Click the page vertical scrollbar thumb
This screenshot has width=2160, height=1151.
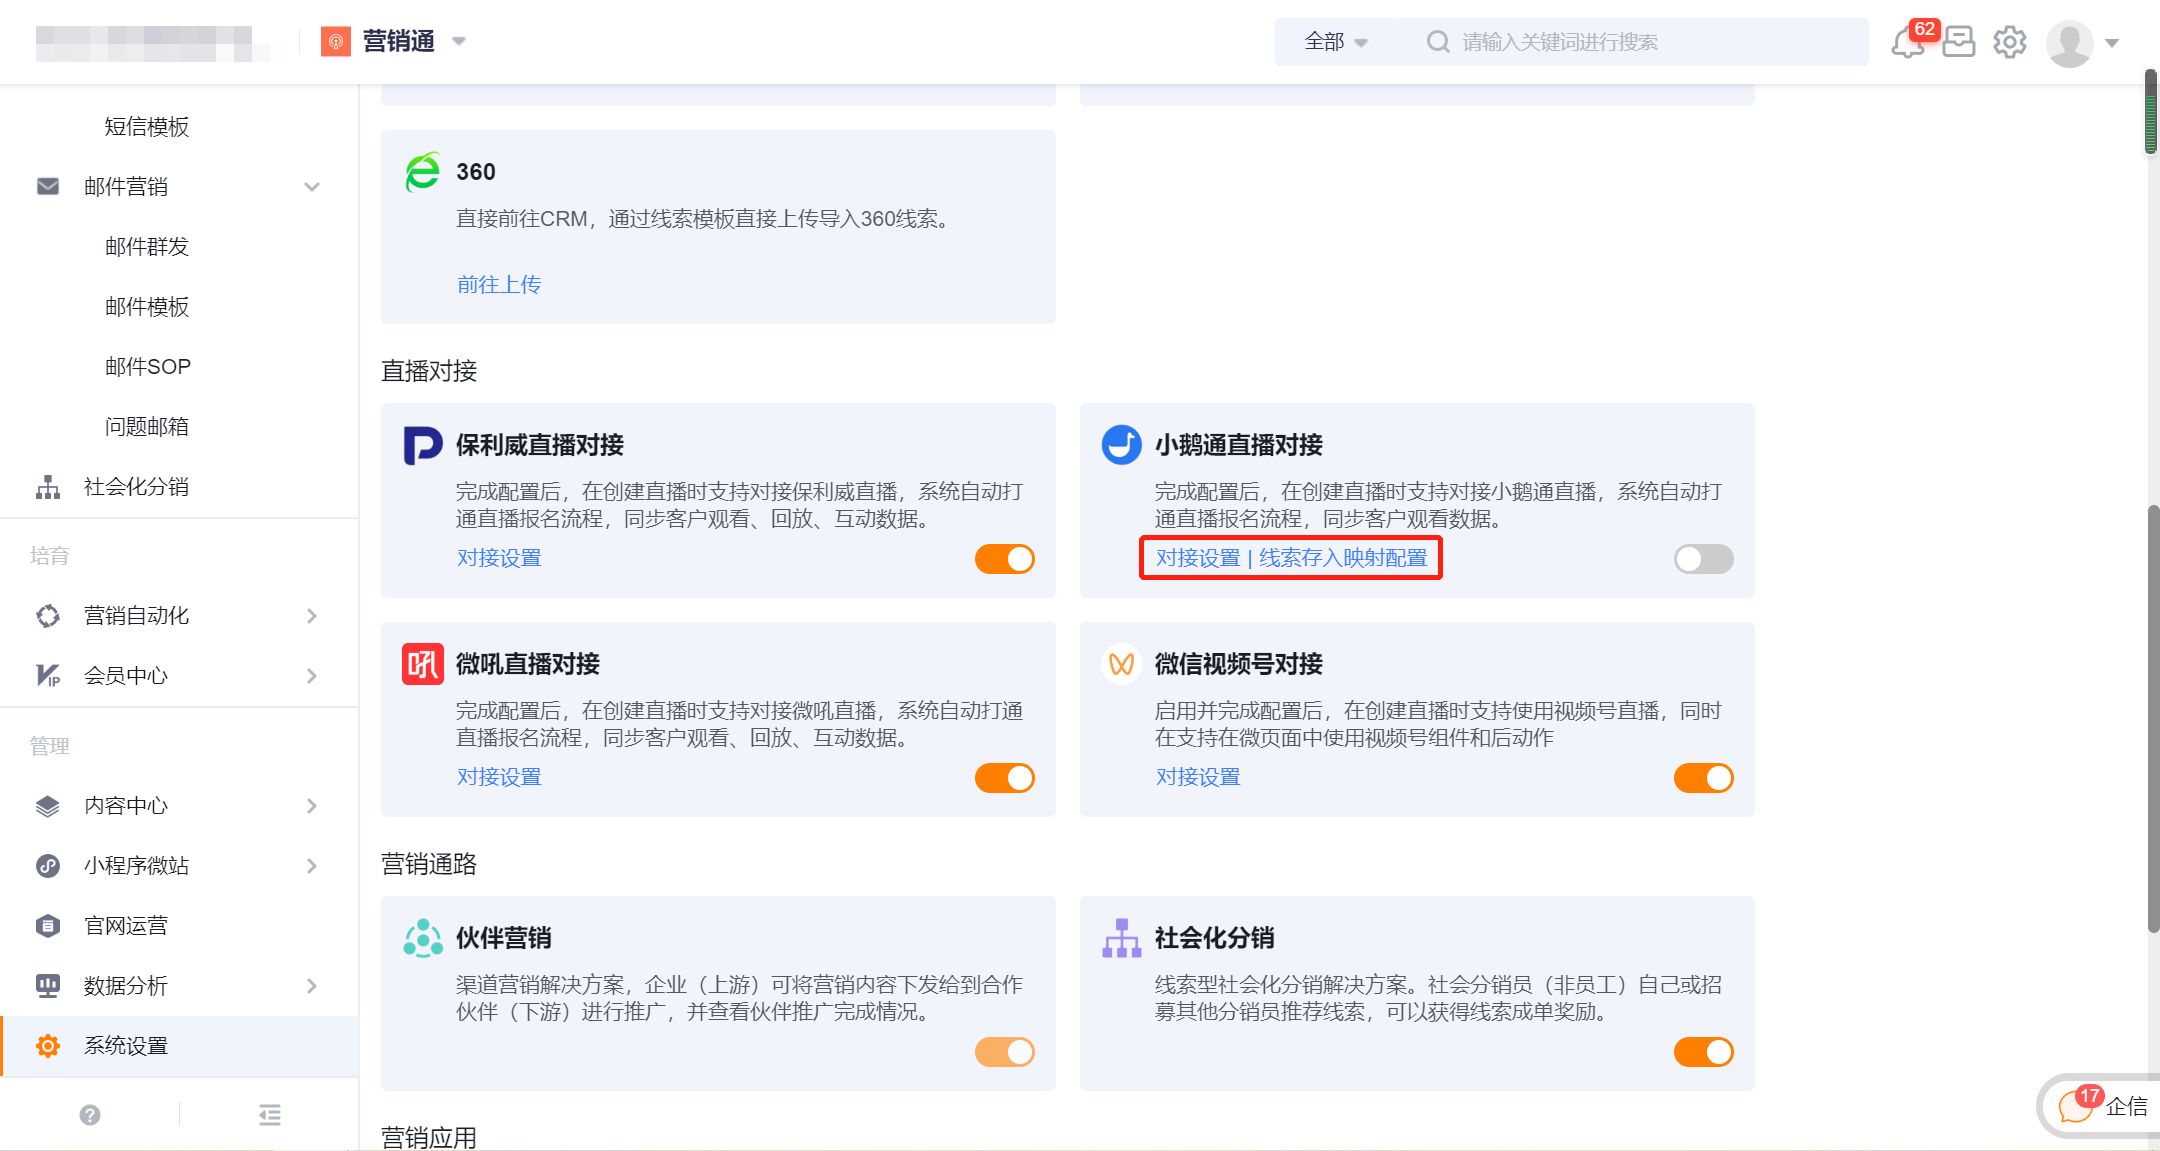[2152, 720]
